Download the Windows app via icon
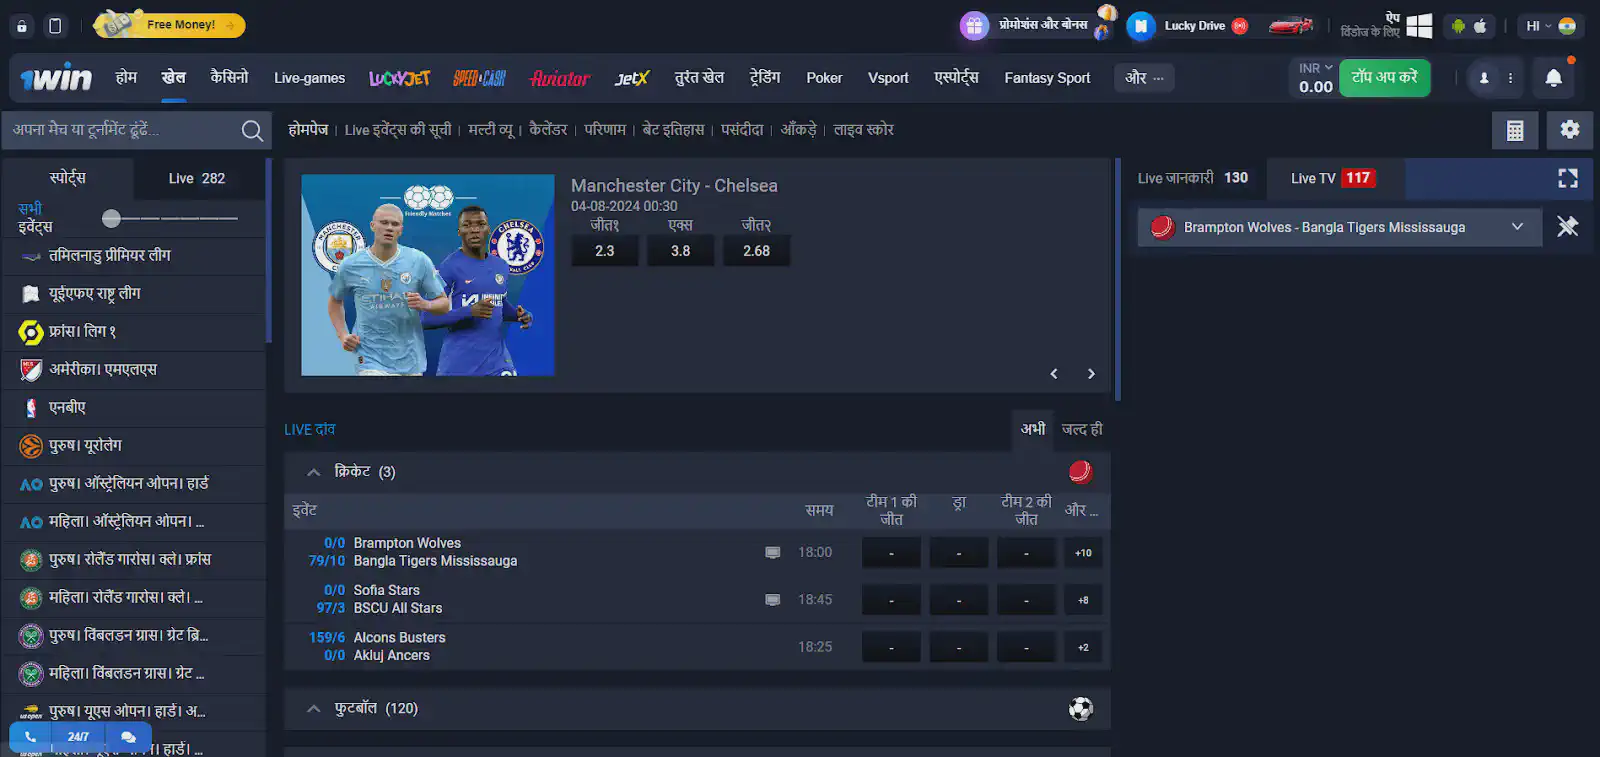1600x757 pixels. point(1419,26)
